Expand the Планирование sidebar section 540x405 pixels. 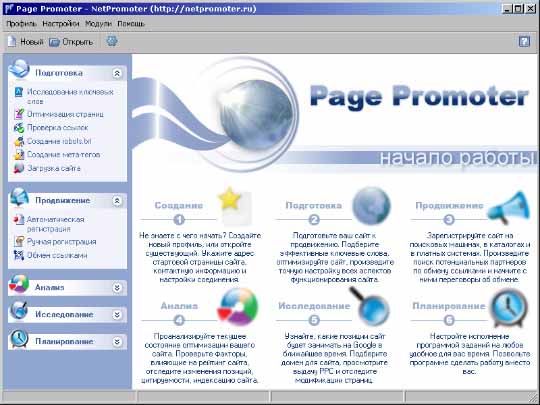(117, 342)
